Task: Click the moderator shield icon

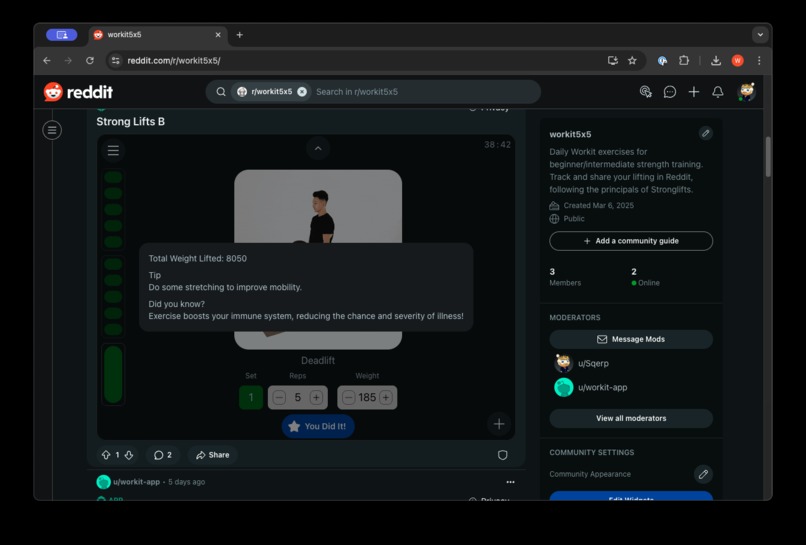Action: point(502,455)
